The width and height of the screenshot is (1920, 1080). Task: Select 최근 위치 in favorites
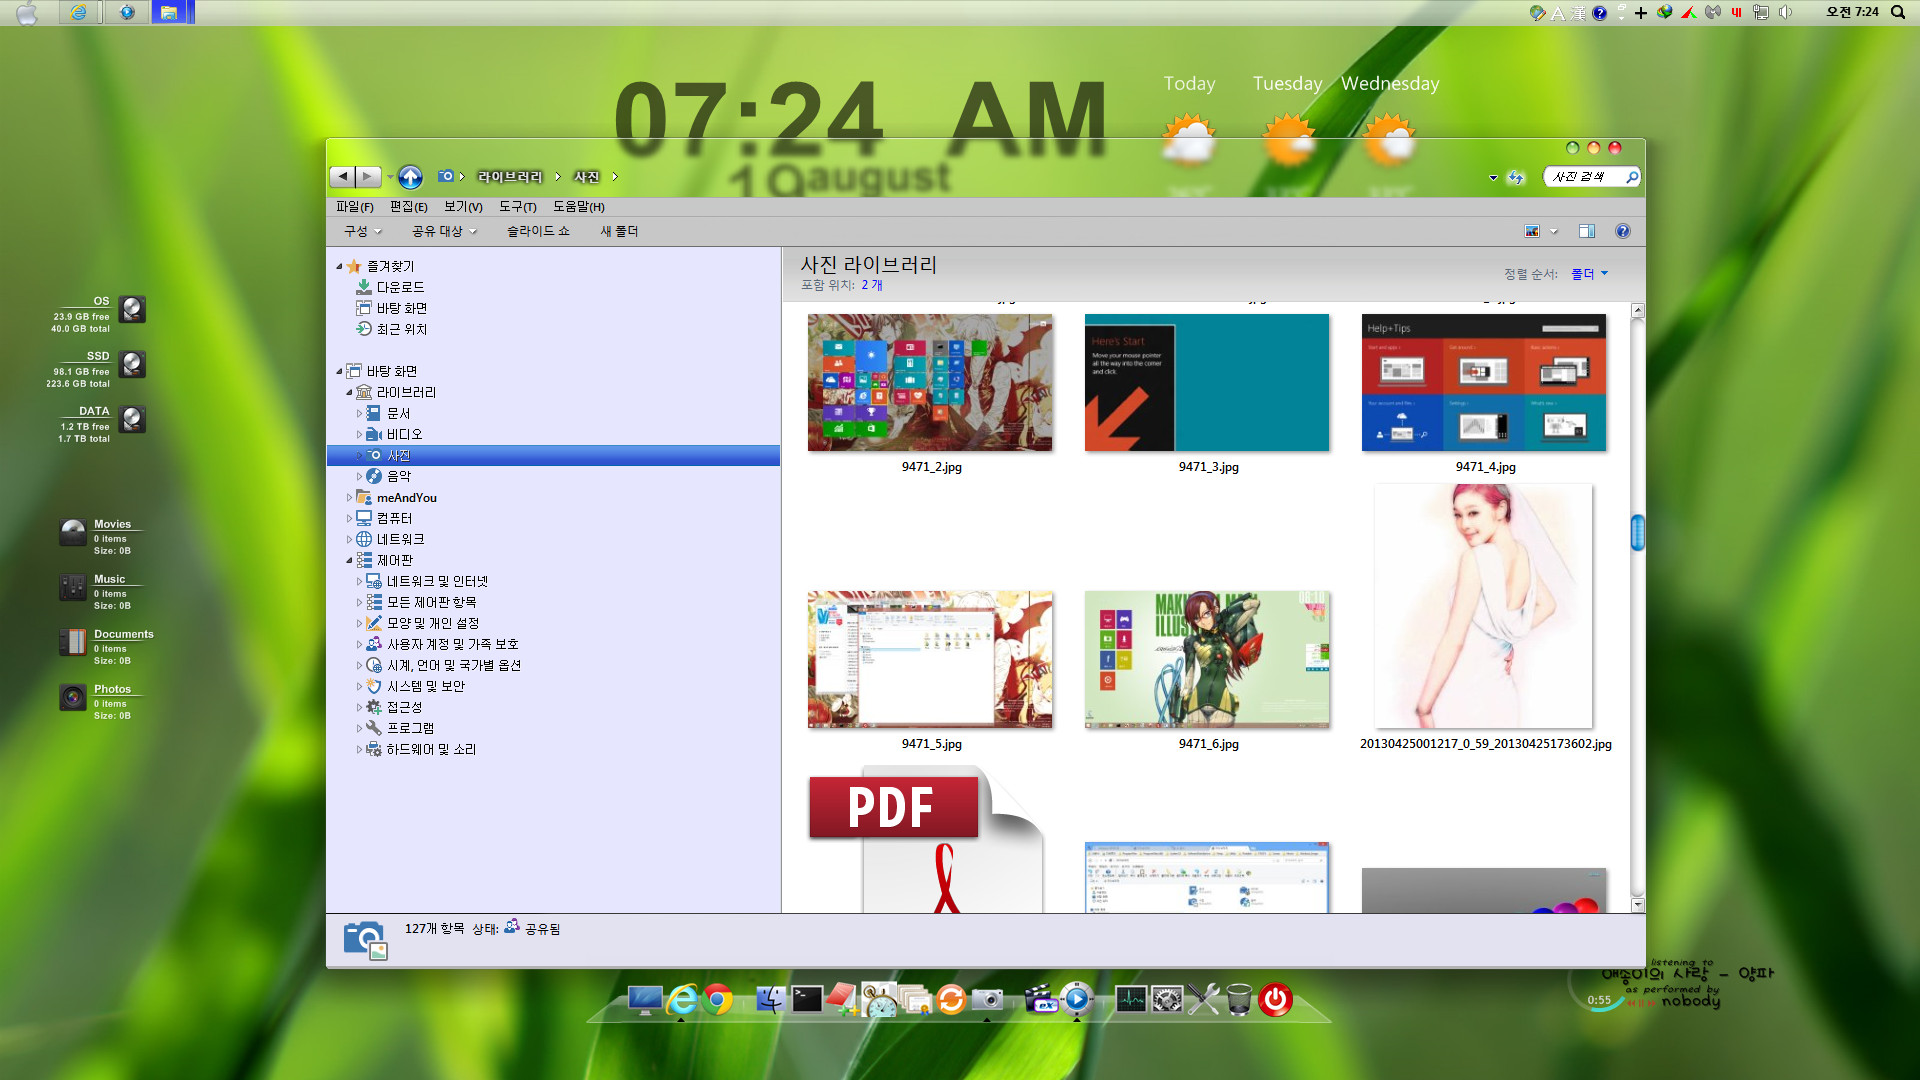pyautogui.click(x=402, y=329)
